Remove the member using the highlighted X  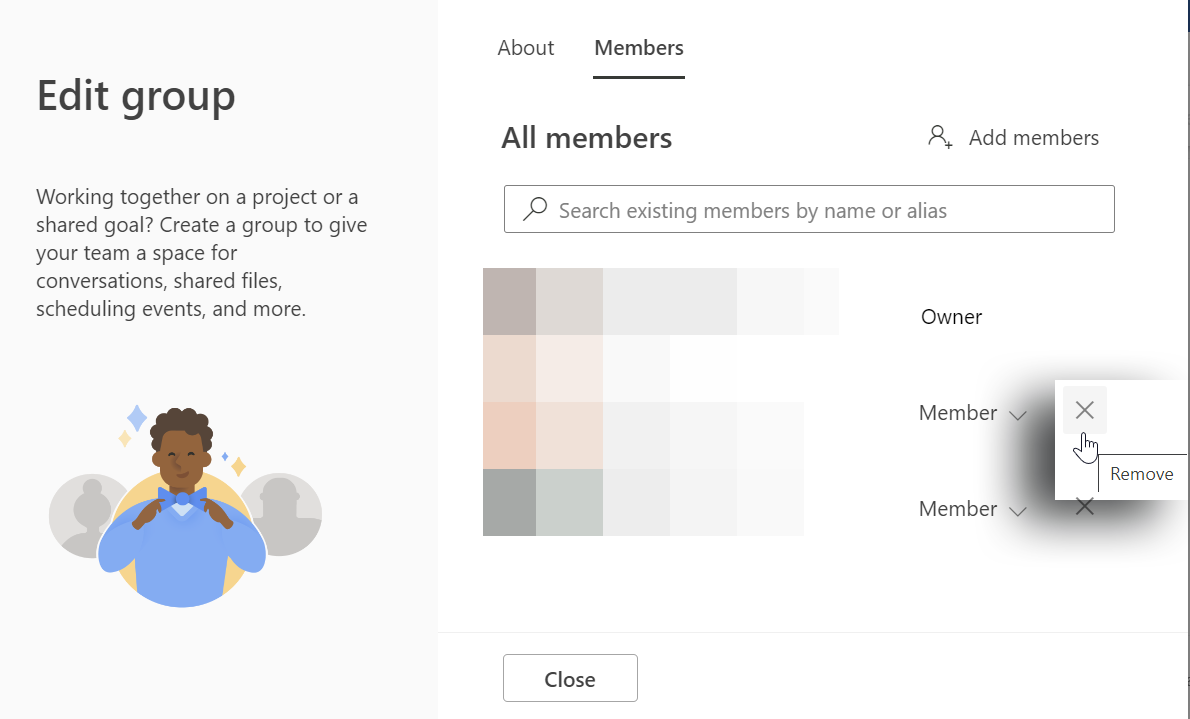coord(1084,410)
